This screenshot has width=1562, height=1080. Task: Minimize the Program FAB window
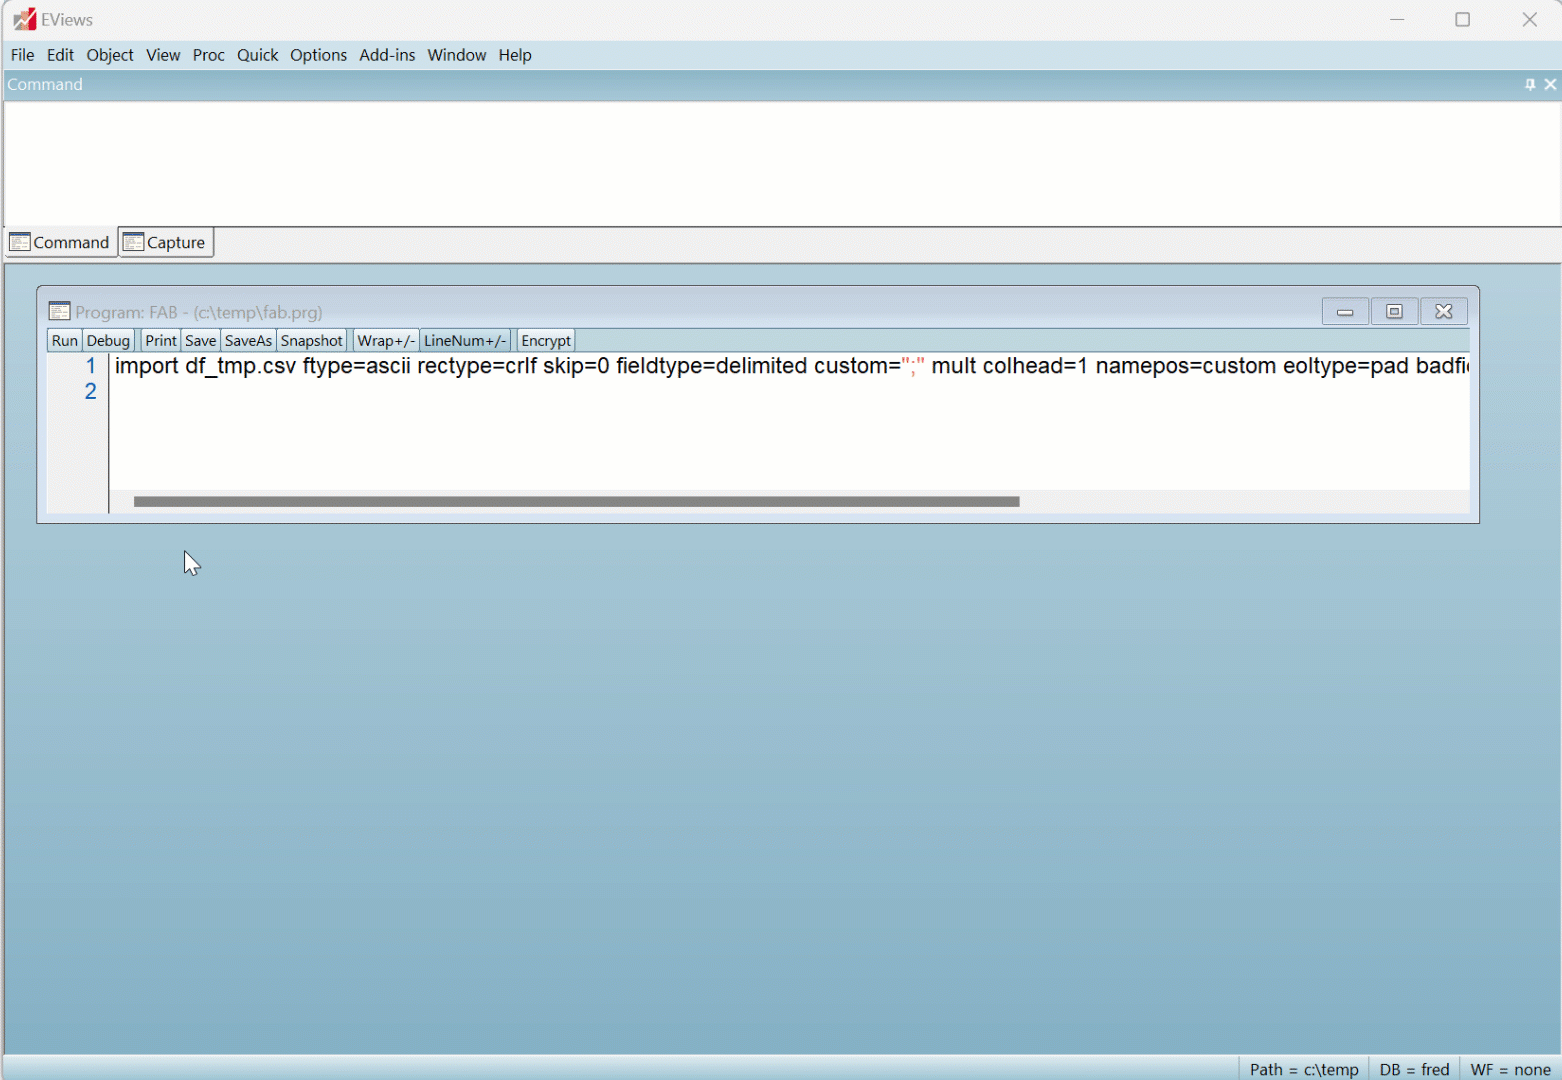tap(1345, 312)
